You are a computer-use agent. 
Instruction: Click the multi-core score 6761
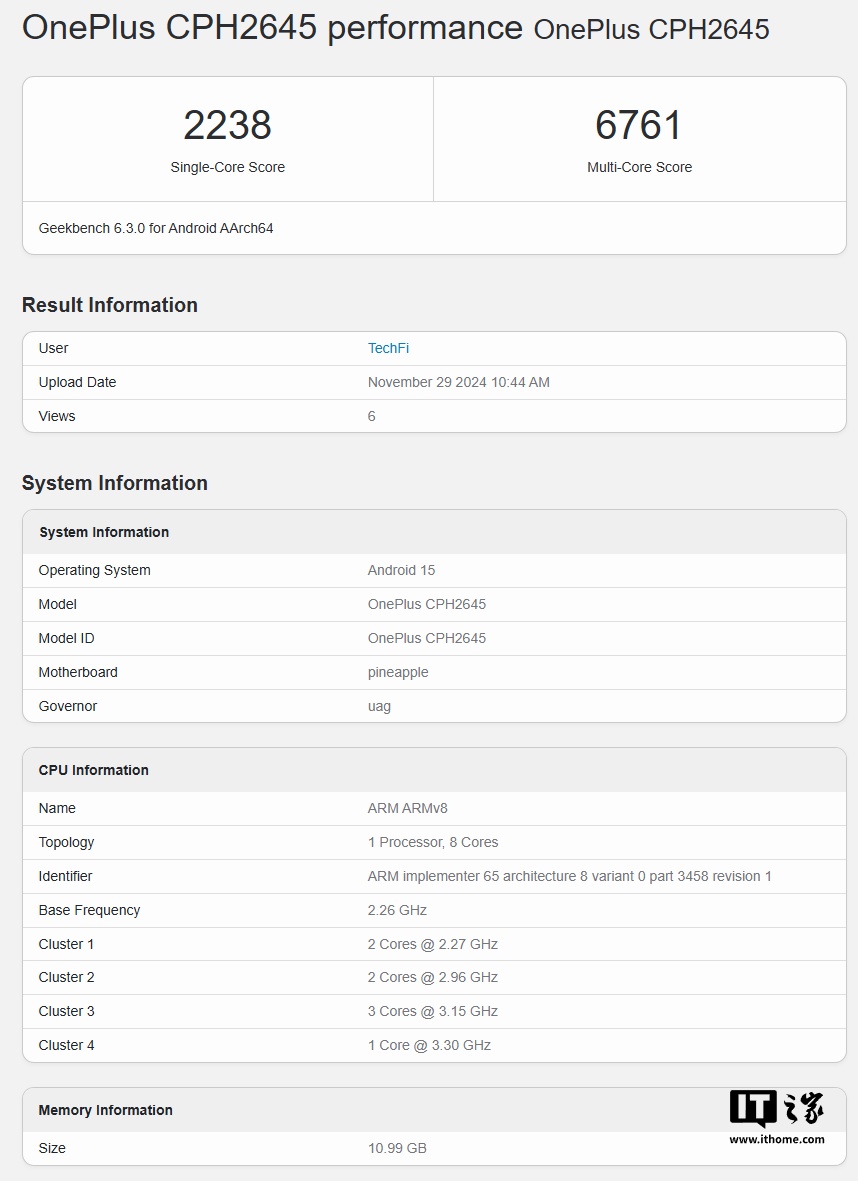coord(639,126)
